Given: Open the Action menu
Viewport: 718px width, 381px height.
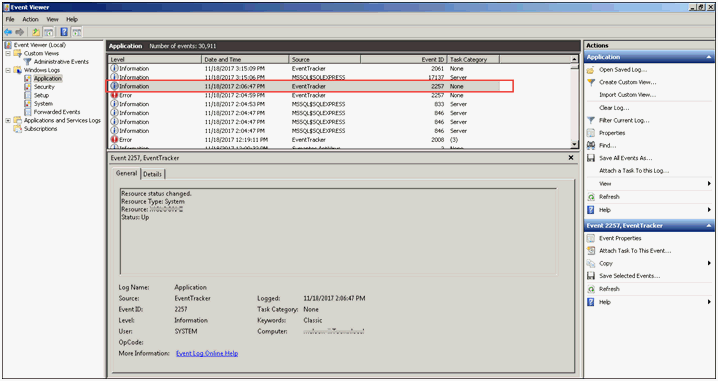Looking at the screenshot, I should tap(31, 19).
